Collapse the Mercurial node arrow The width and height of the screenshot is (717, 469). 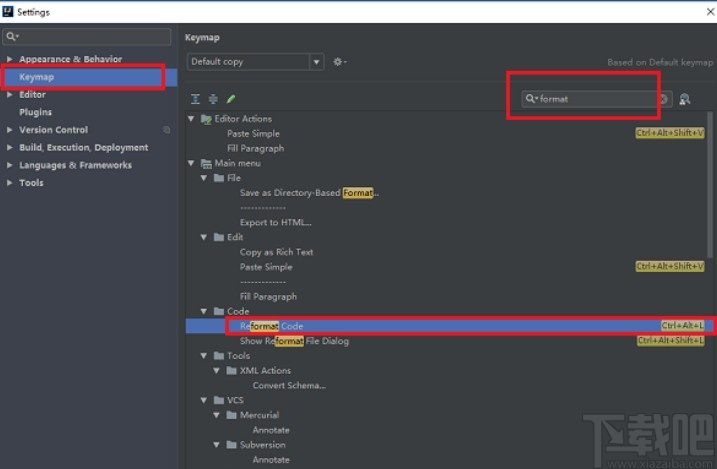(217, 415)
